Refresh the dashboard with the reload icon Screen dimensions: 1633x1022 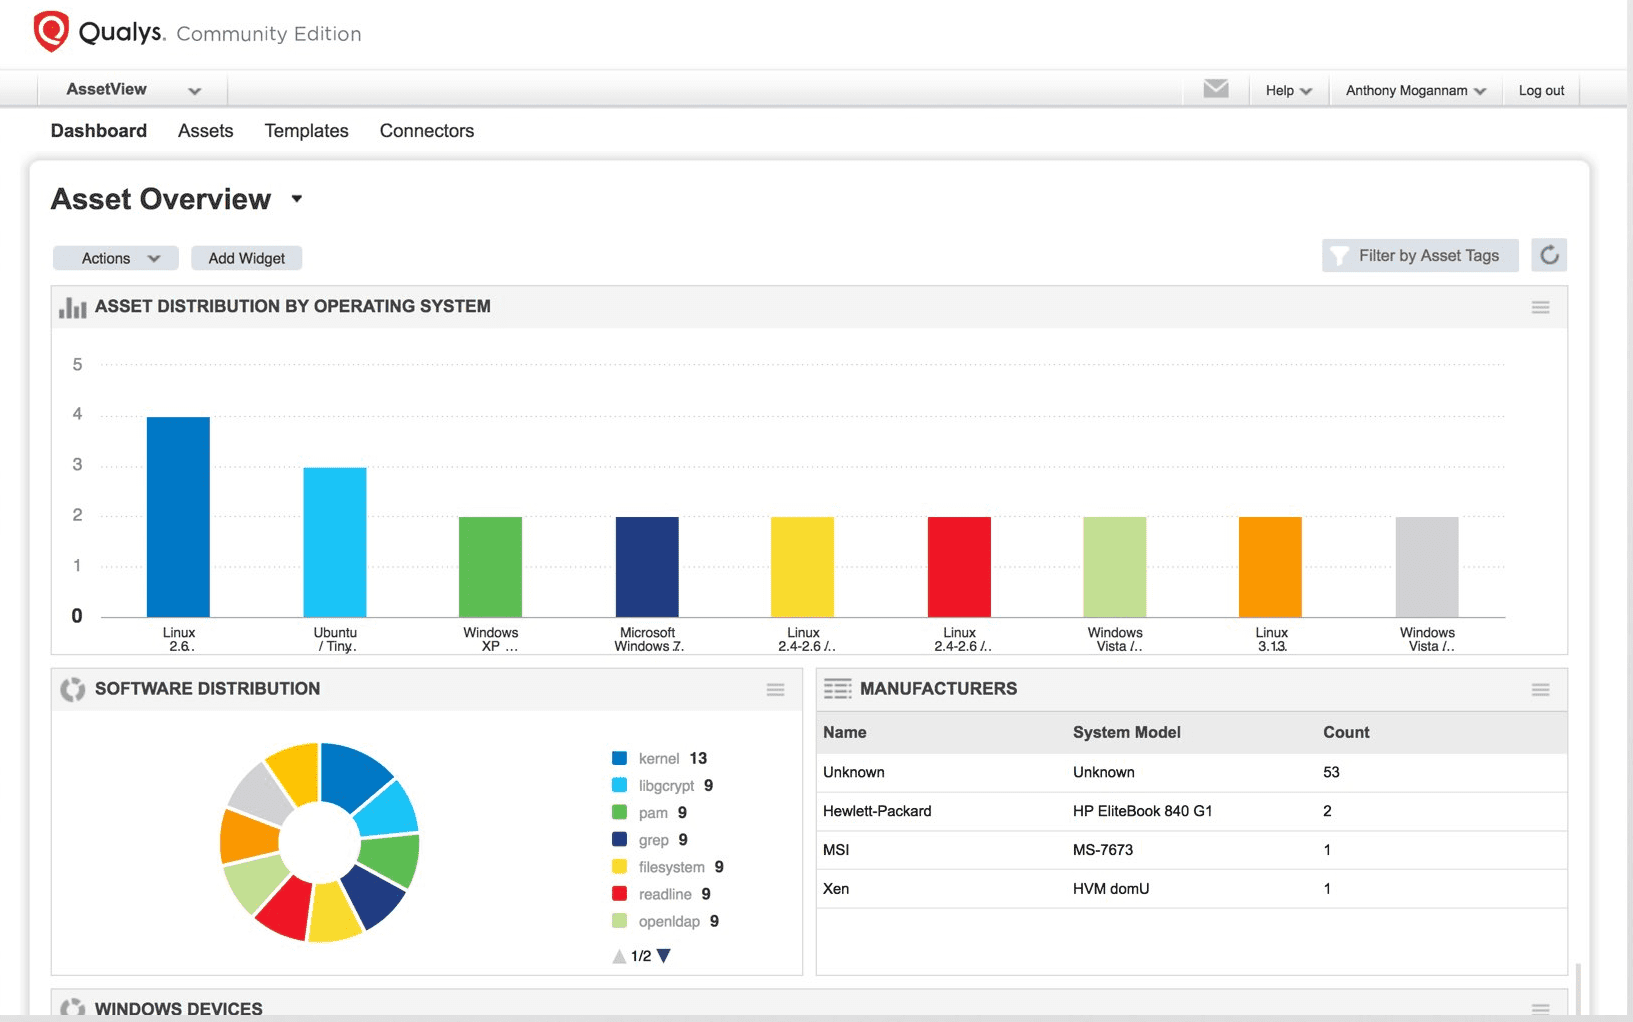pos(1549,255)
